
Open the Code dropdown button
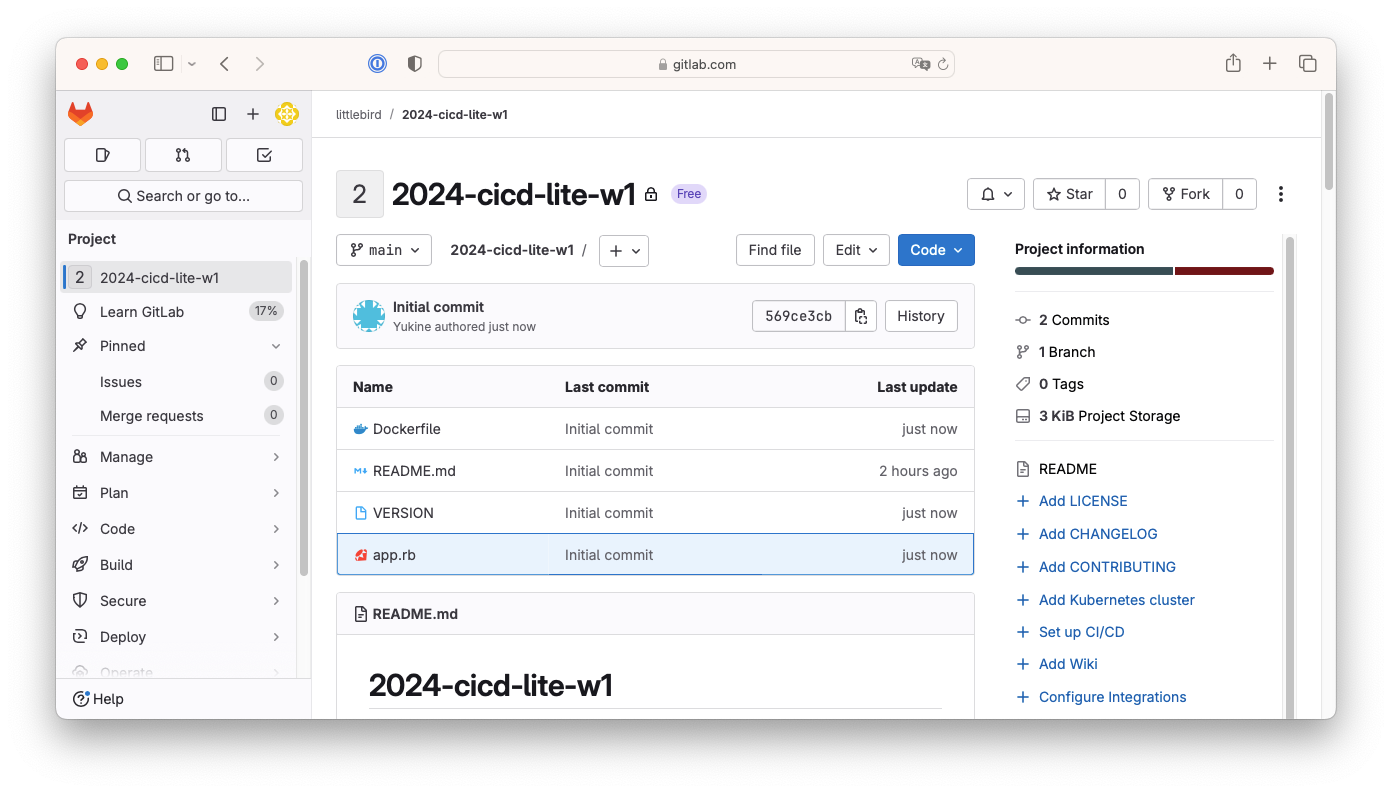coord(936,250)
